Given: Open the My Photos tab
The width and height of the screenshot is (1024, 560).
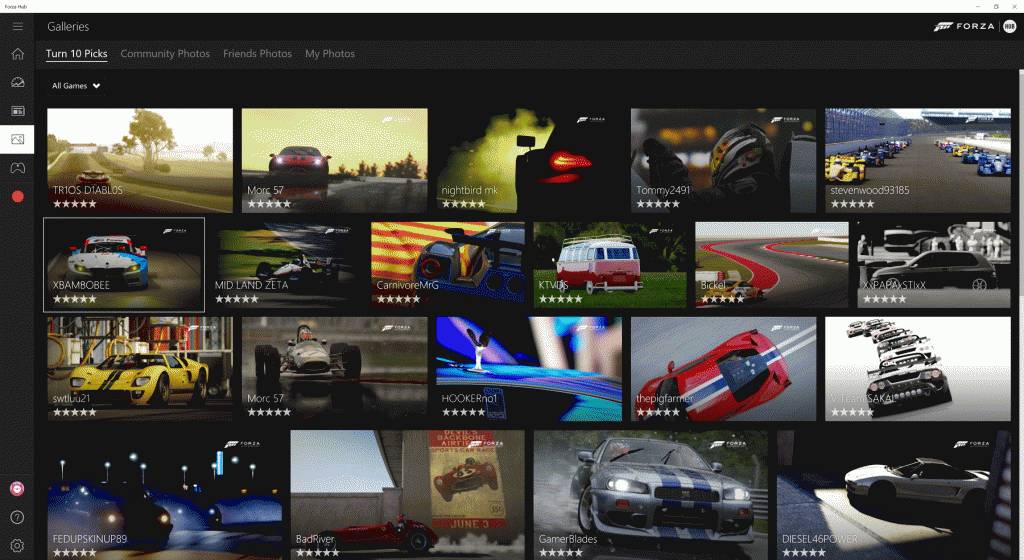Looking at the screenshot, I should pyautogui.click(x=330, y=54).
